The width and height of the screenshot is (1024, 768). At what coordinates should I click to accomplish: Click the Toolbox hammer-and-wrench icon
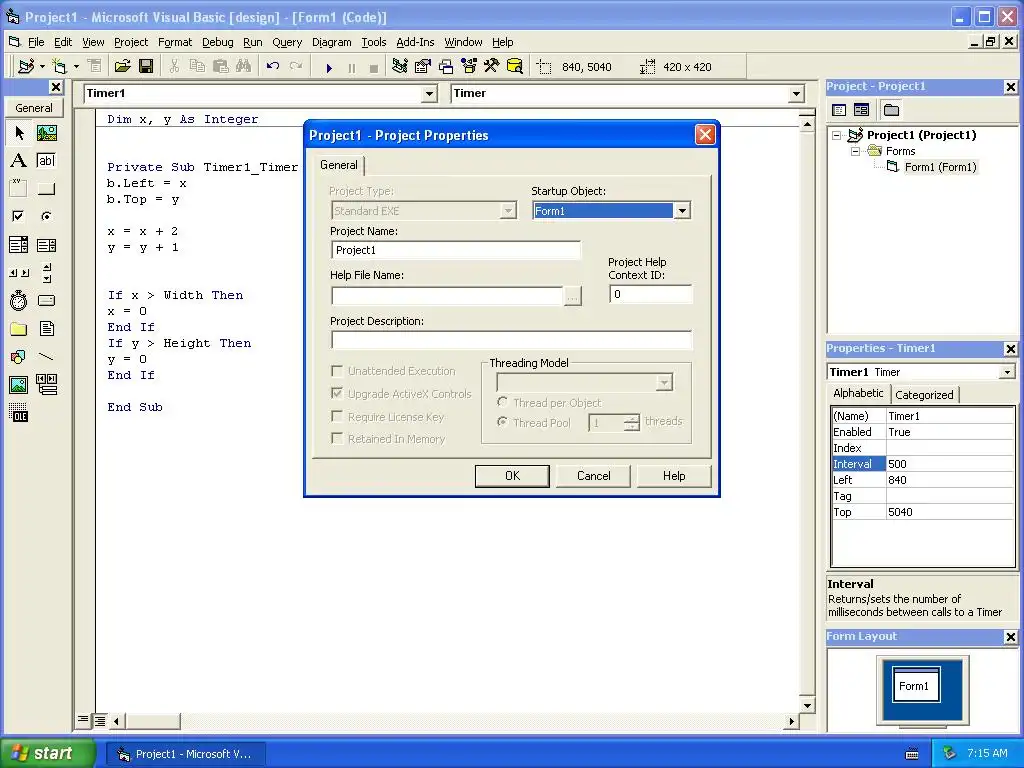tap(491, 66)
